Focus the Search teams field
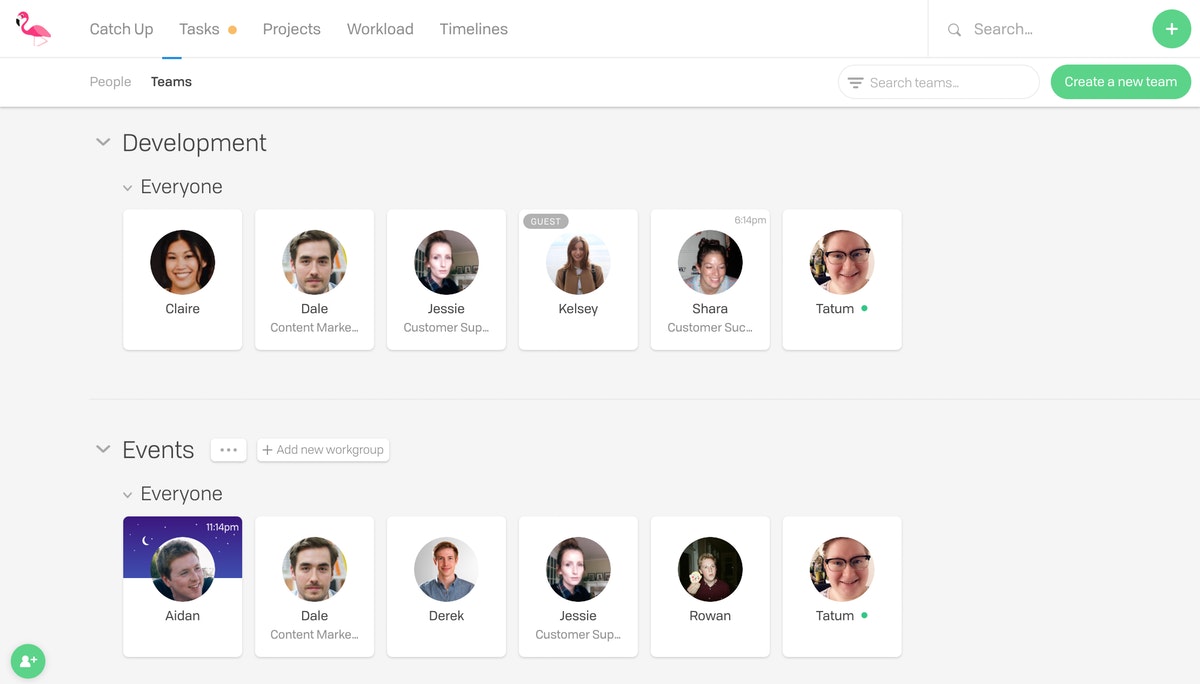The width and height of the screenshot is (1200, 684). coord(938,82)
